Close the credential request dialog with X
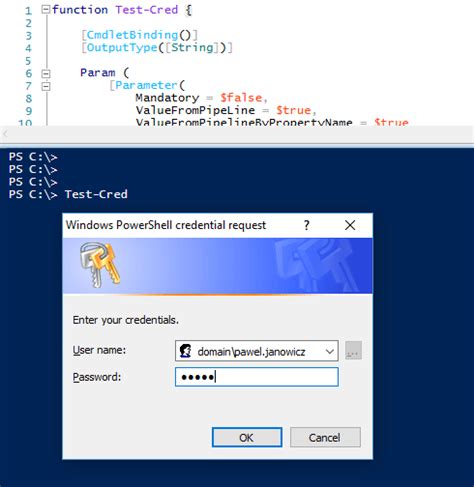Screen dimensions: 474x487 tap(350, 225)
